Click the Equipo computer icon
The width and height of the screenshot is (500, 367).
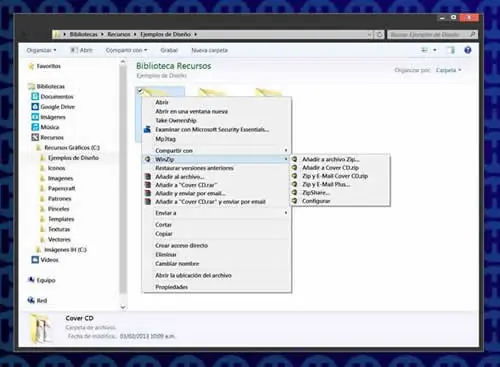31,280
